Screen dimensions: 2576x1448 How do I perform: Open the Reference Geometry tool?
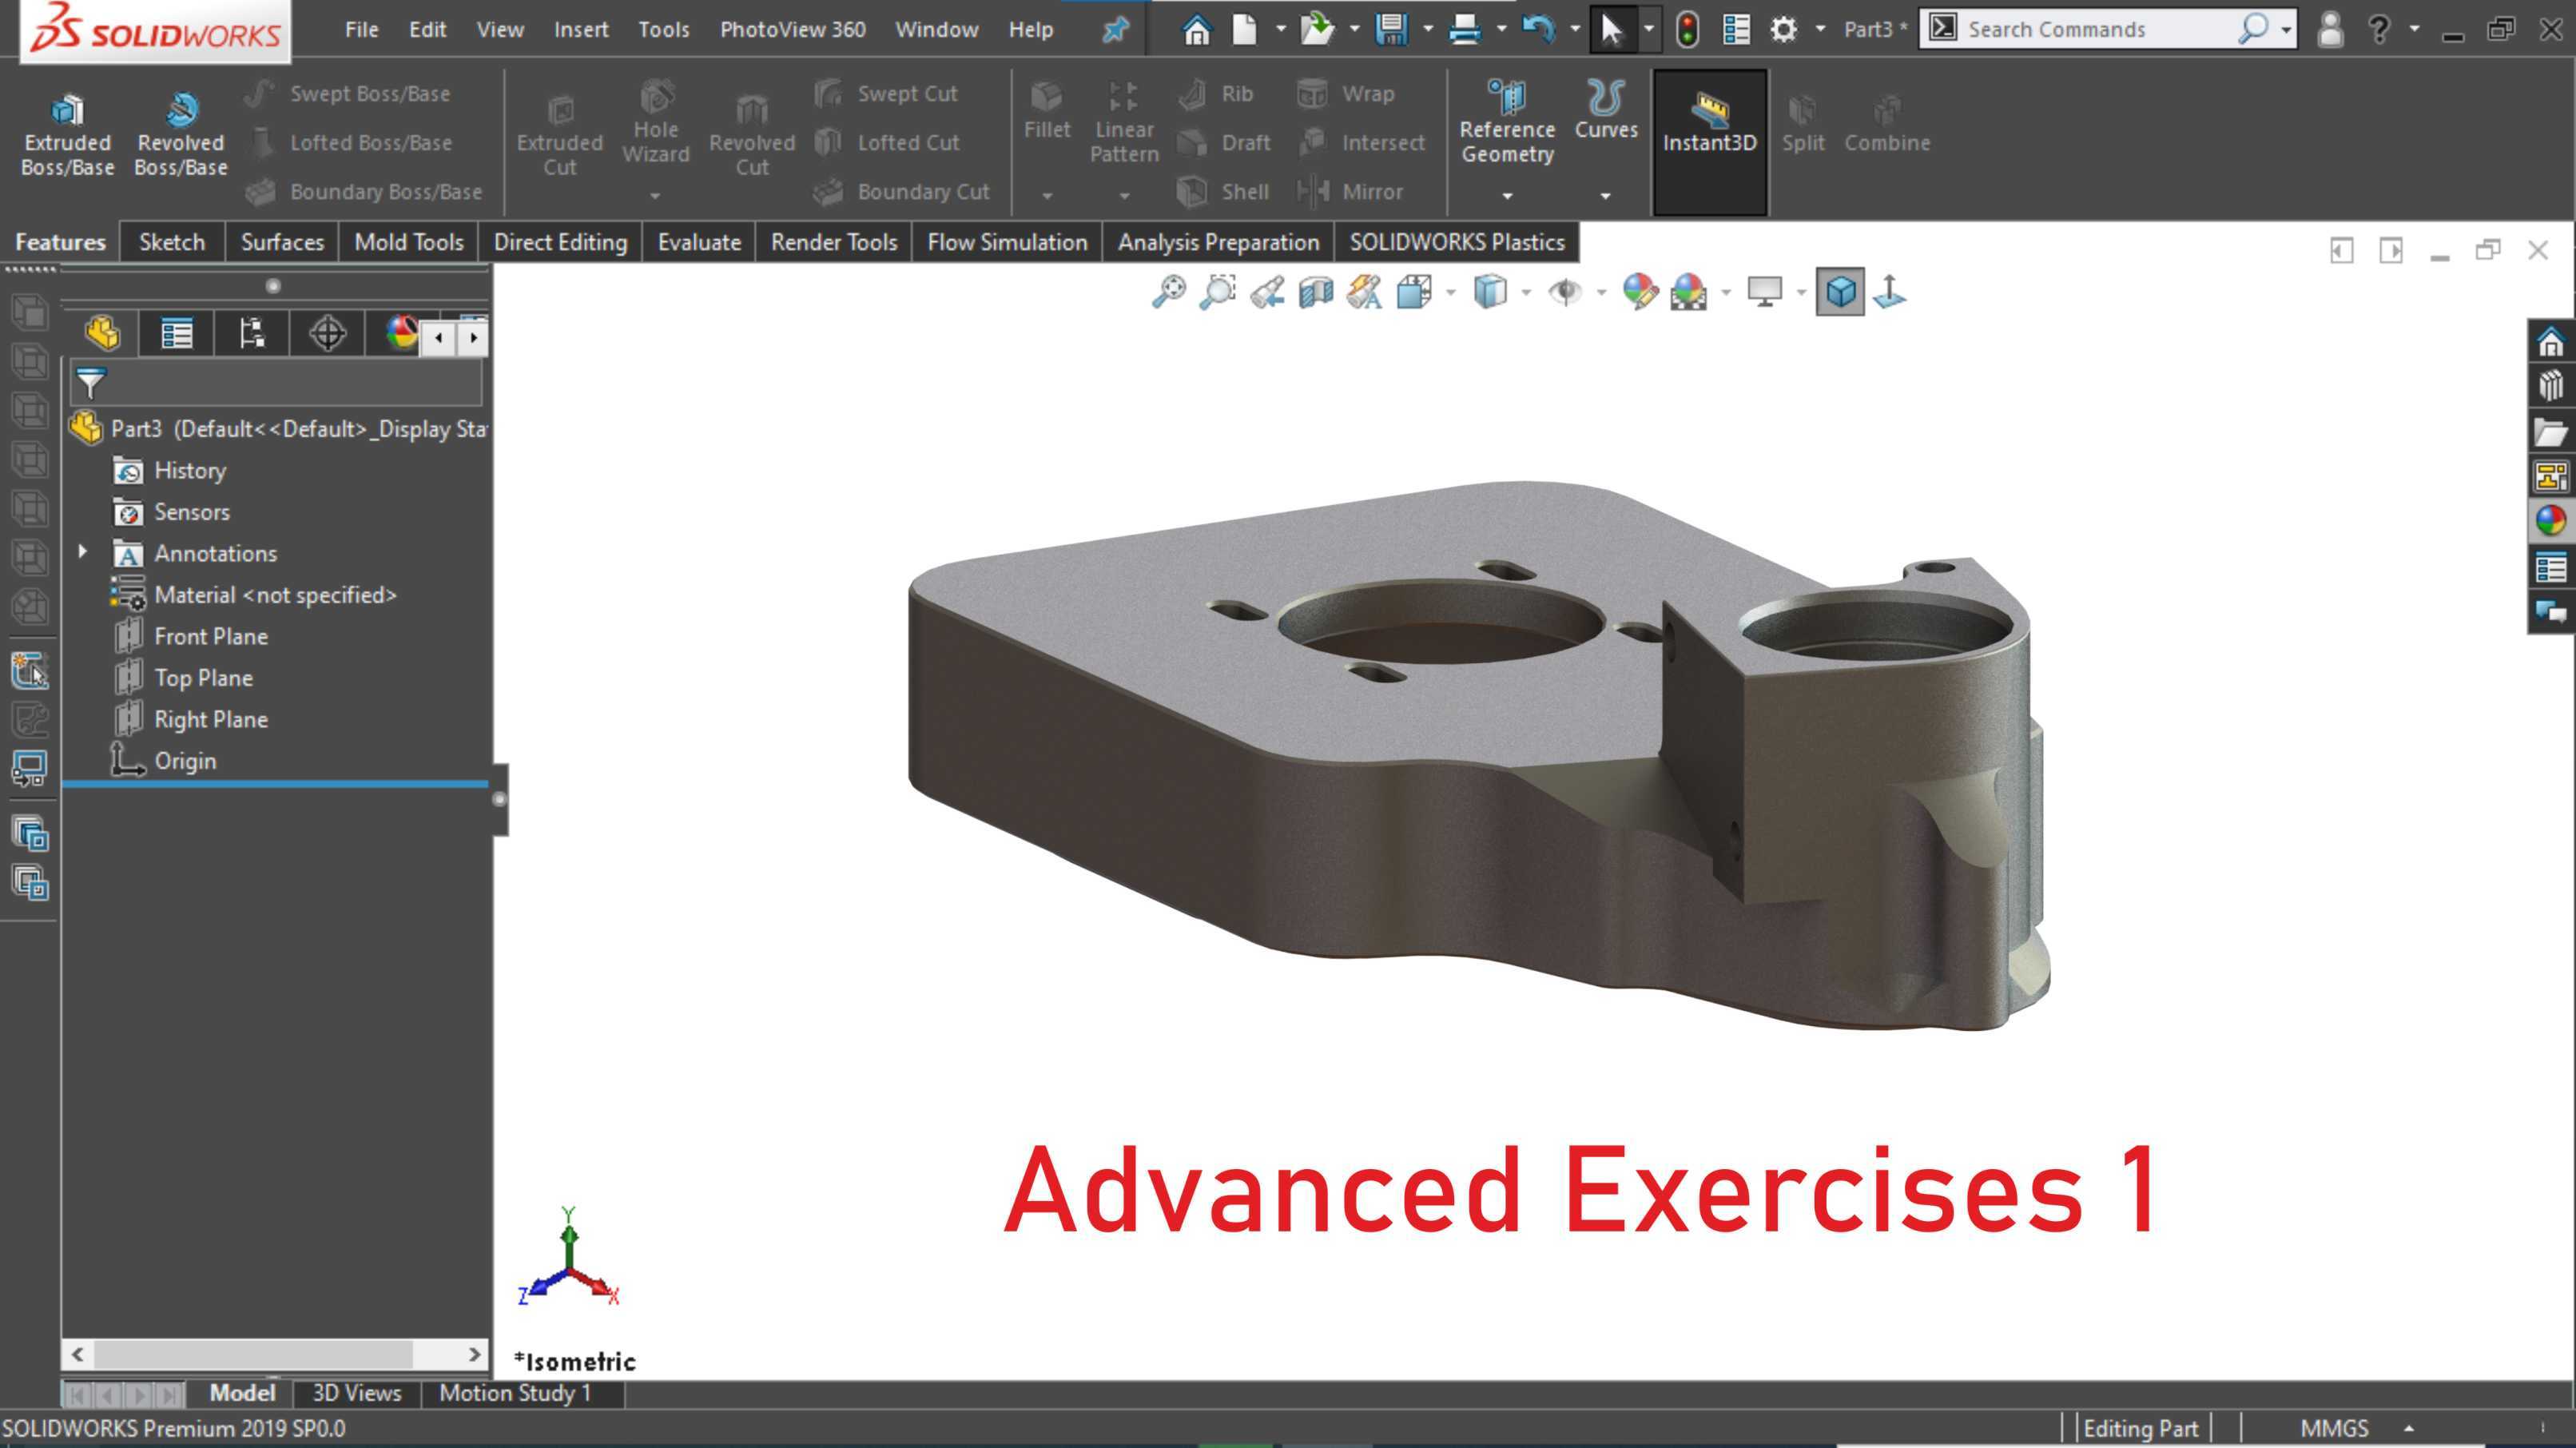point(1507,123)
